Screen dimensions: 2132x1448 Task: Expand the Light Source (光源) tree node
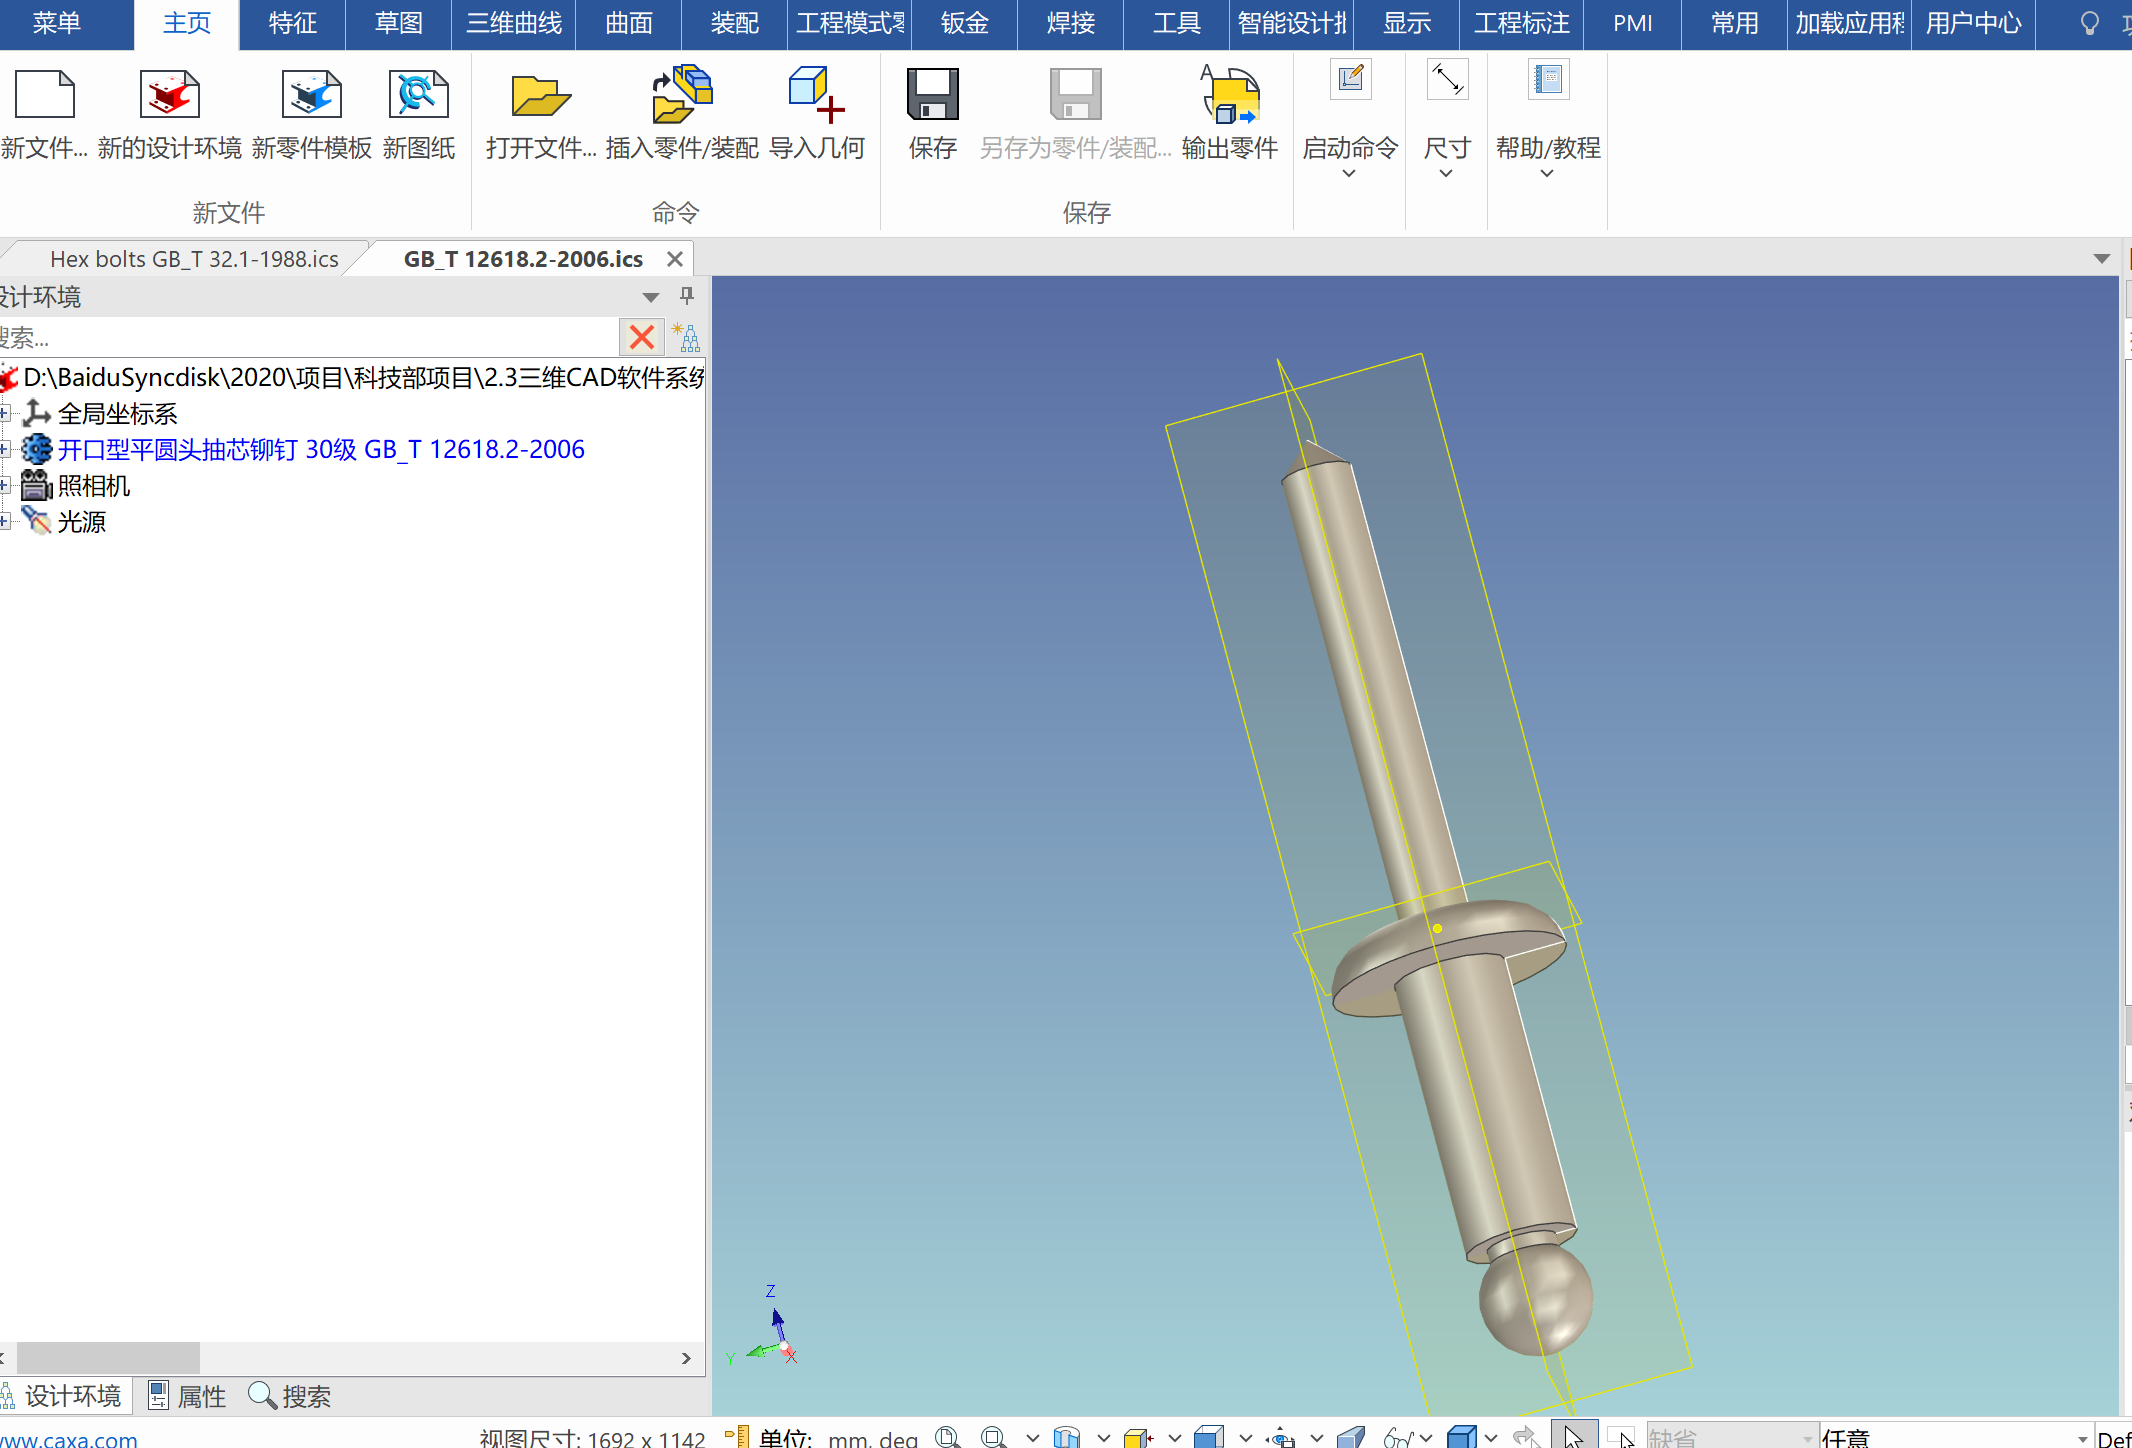point(5,521)
